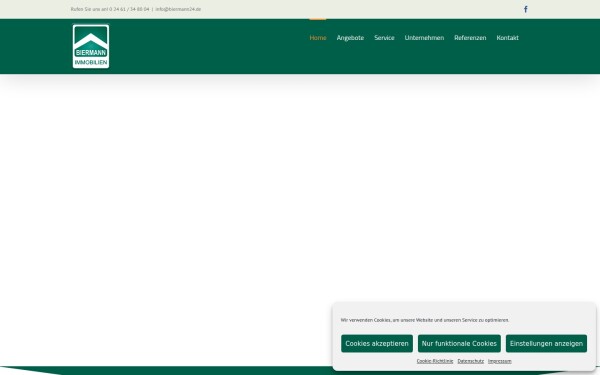Open the Cookie-Richtlinie link

(x=435, y=361)
